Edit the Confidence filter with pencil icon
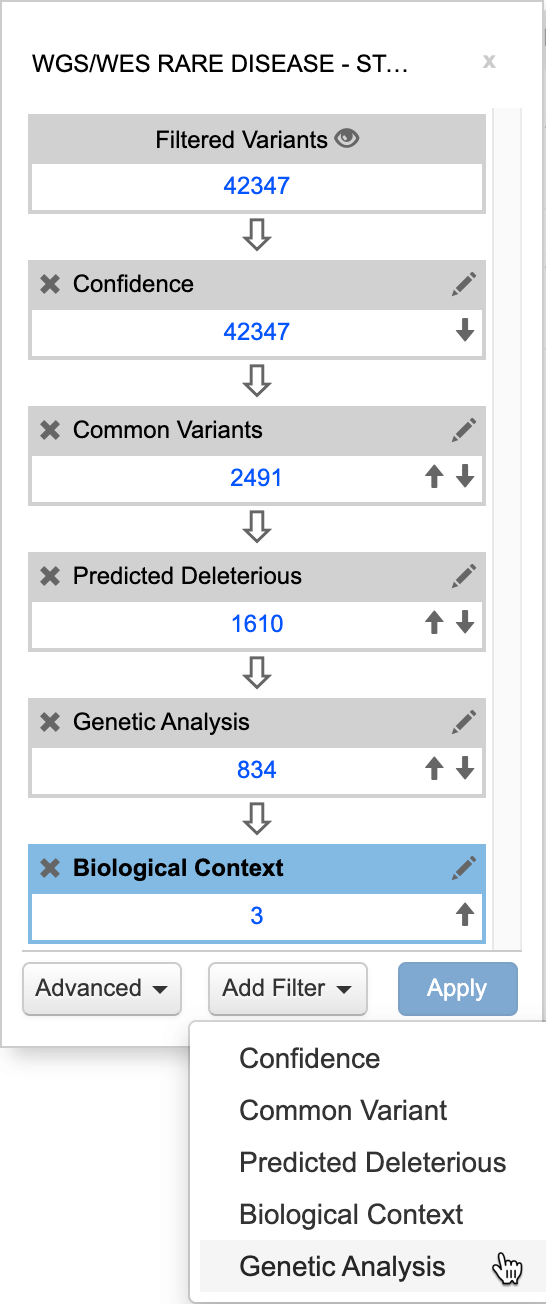 (463, 284)
